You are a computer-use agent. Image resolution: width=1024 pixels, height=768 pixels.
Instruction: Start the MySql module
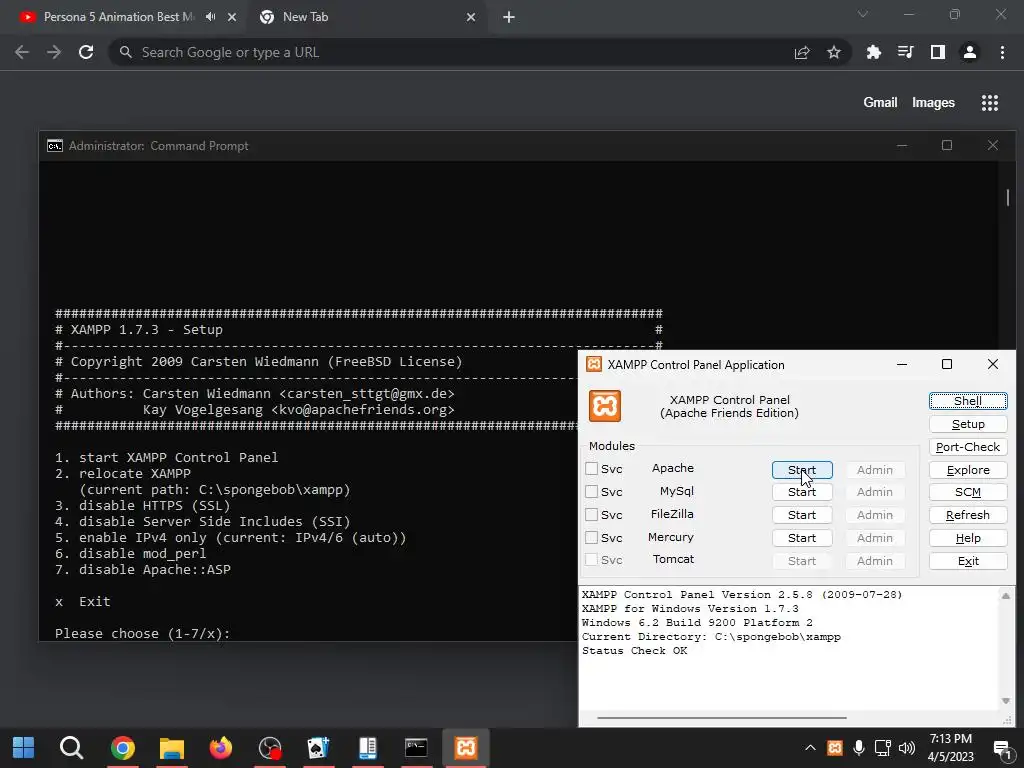click(x=802, y=492)
